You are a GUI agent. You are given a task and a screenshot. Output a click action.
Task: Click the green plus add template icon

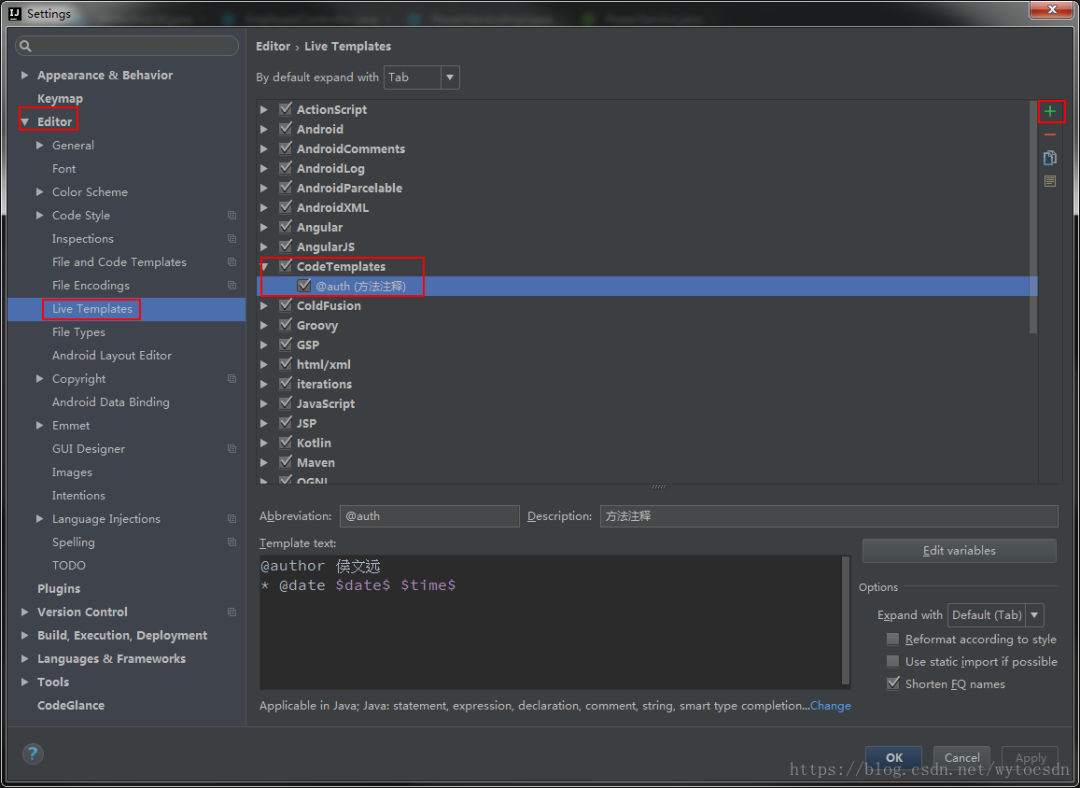1050,111
